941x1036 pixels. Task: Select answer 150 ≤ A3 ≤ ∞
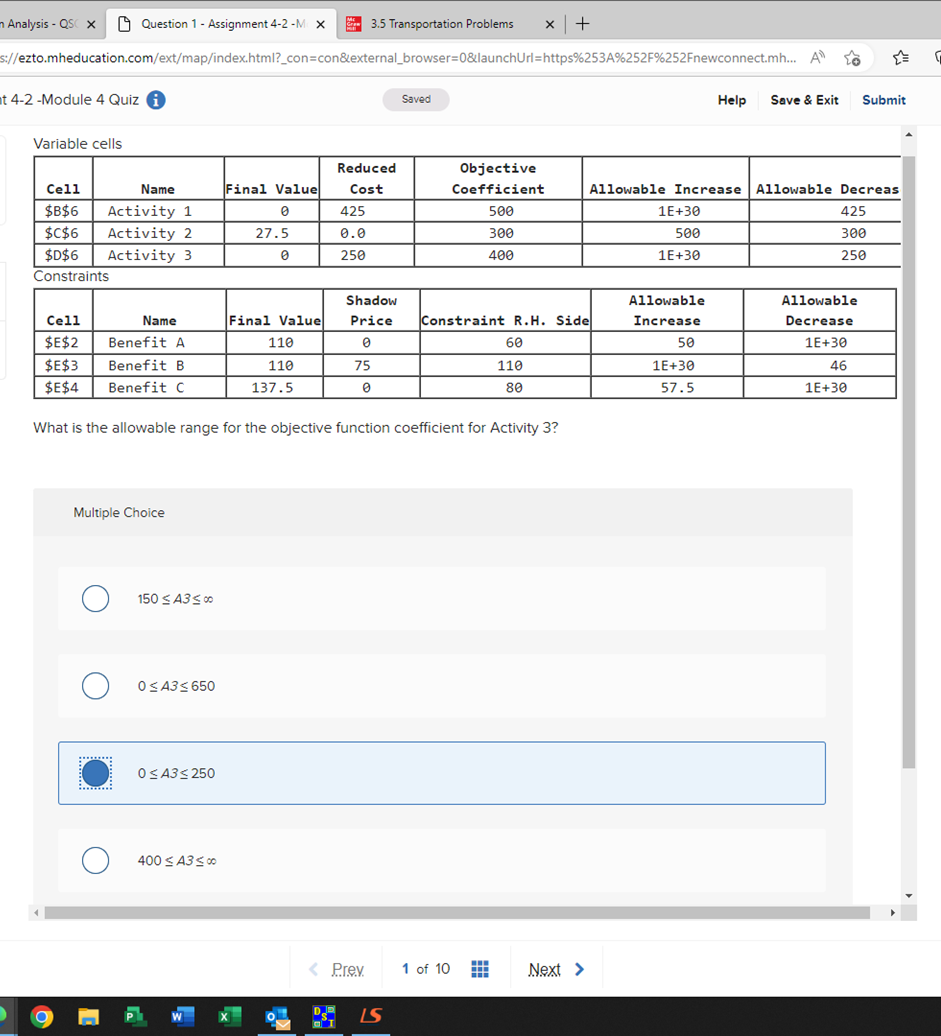tap(95, 598)
